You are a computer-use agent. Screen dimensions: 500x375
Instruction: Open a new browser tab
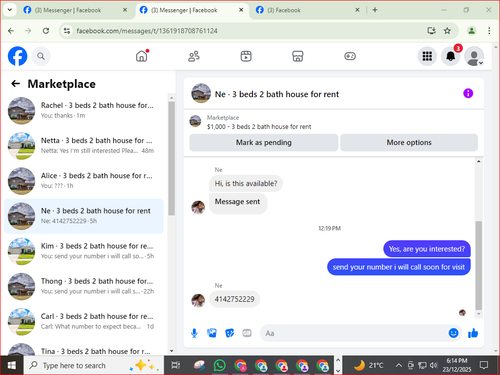(375, 10)
